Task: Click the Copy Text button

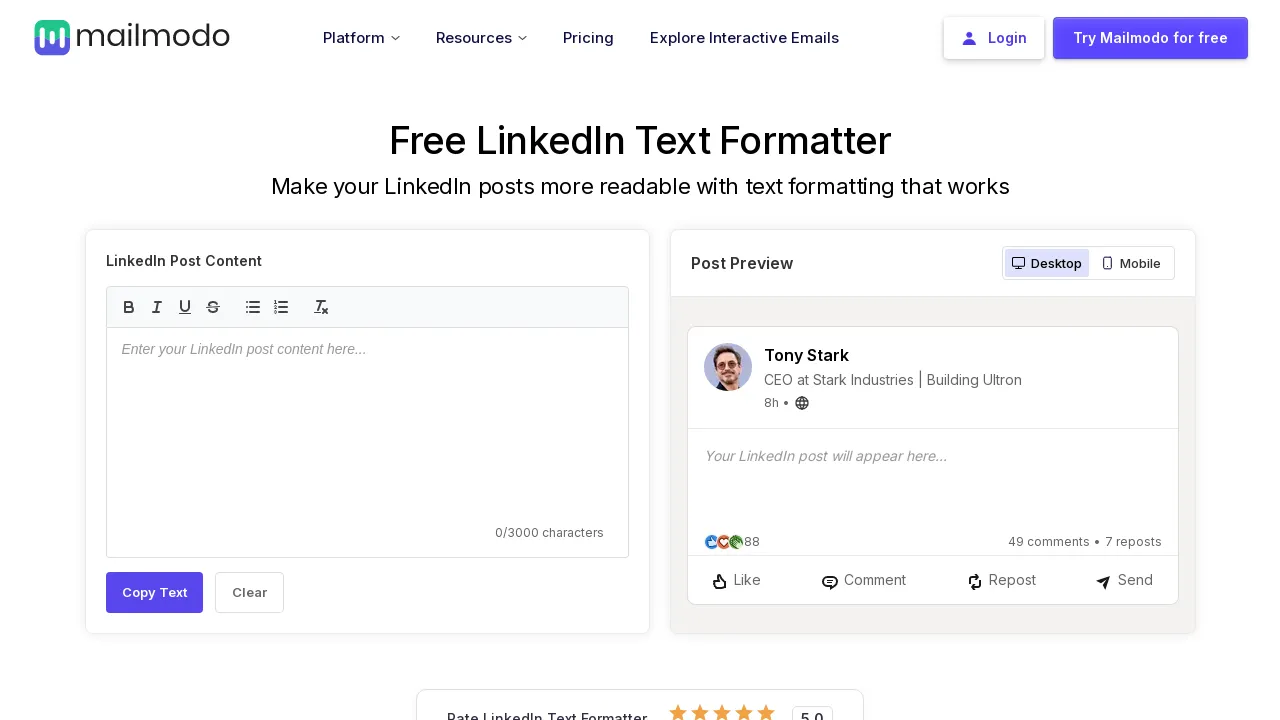Action: (154, 592)
